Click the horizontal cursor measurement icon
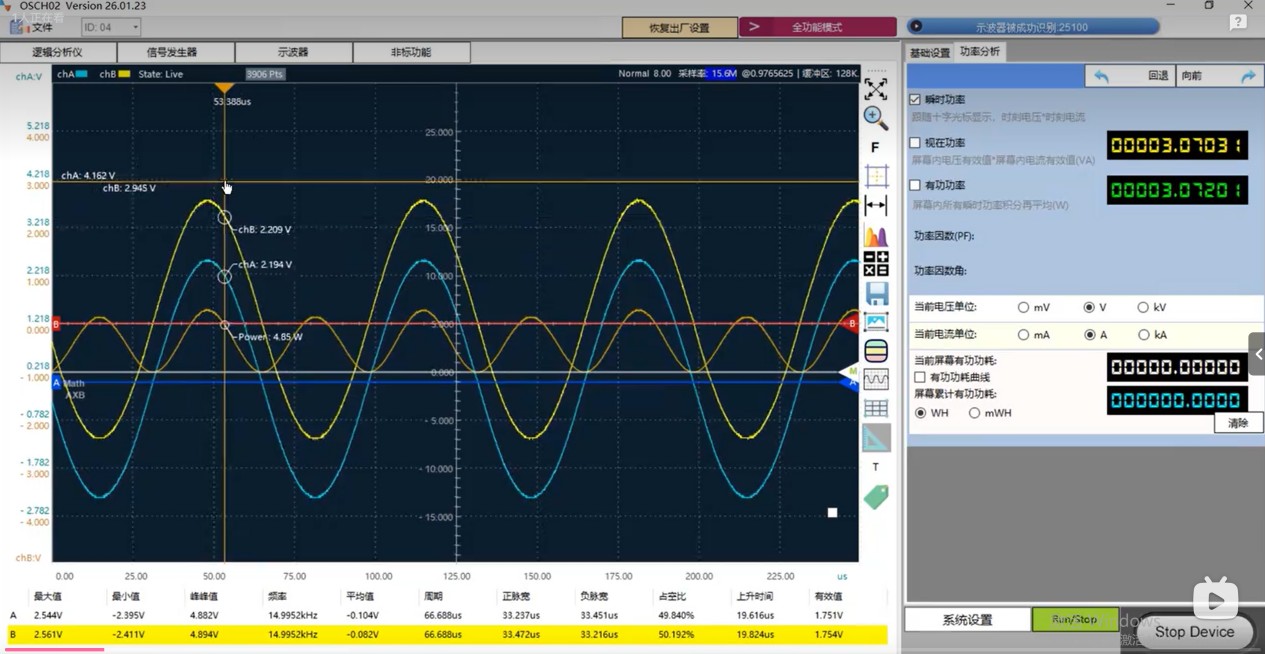The width and height of the screenshot is (1265, 654). 875,206
